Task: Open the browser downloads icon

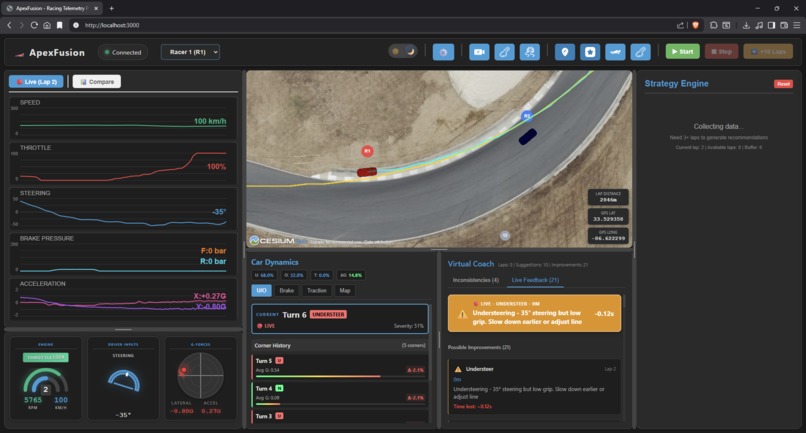Action: tap(746, 25)
